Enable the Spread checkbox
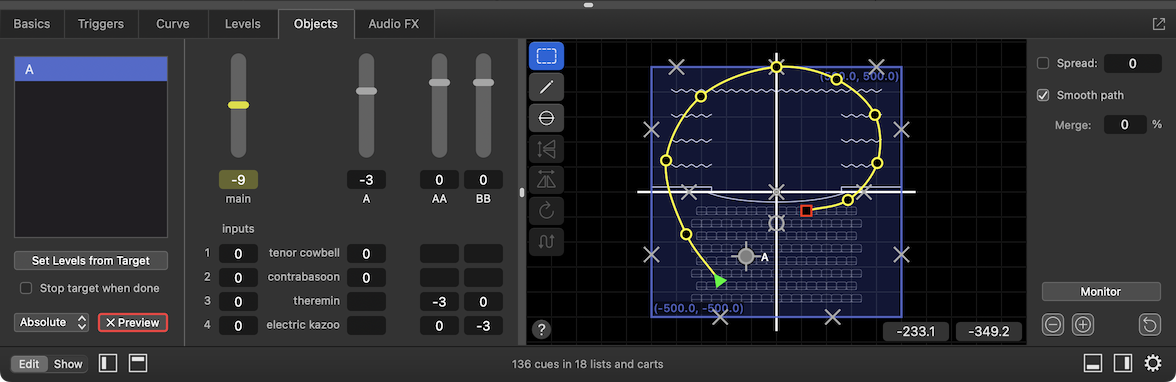This screenshot has height=382, width=1176. pyautogui.click(x=1042, y=64)
